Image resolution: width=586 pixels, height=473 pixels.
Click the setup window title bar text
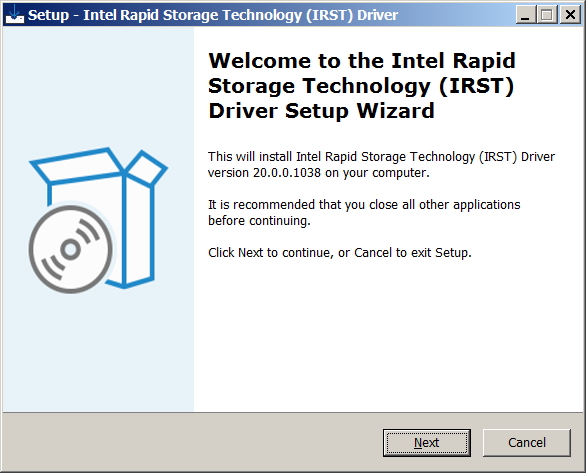coord(213,15)
